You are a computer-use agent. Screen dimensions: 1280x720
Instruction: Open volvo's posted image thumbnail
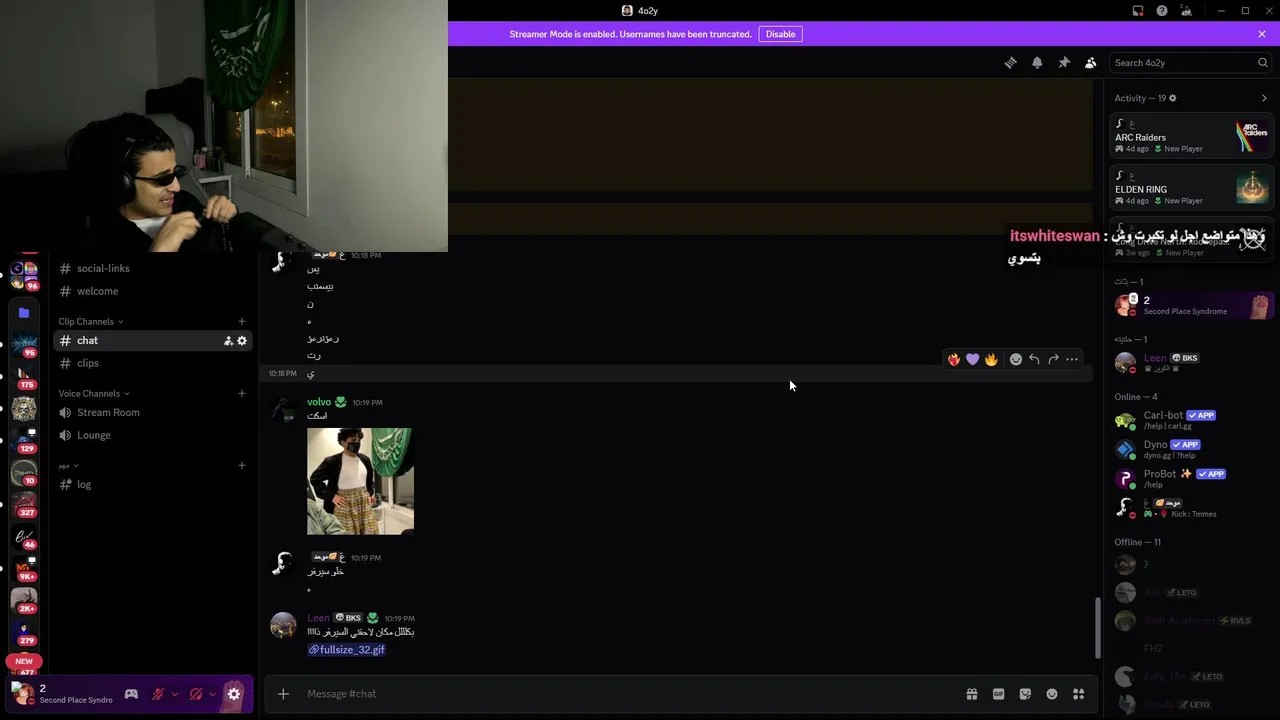360,481
